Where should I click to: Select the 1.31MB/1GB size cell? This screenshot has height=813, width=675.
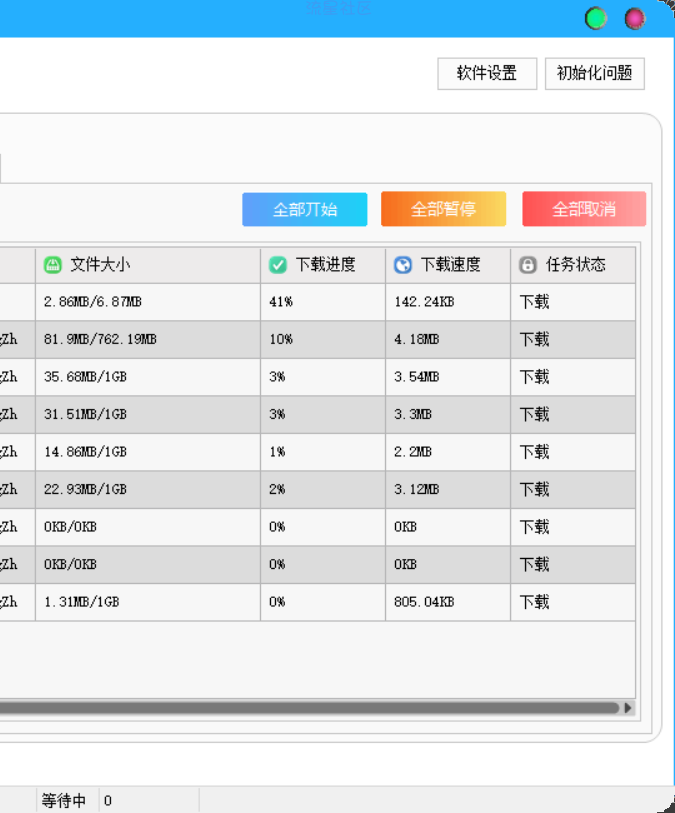click(148, 602)
